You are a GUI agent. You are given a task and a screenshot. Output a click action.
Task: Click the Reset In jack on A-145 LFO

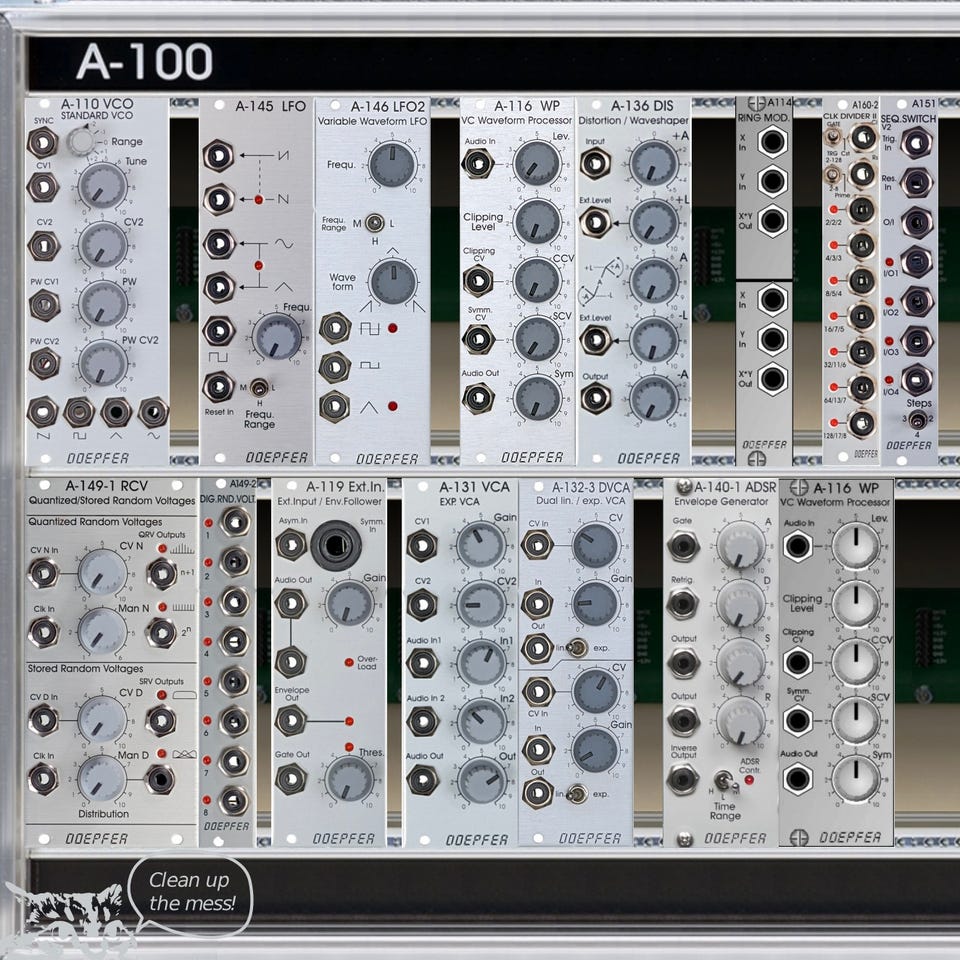(219, 387)
